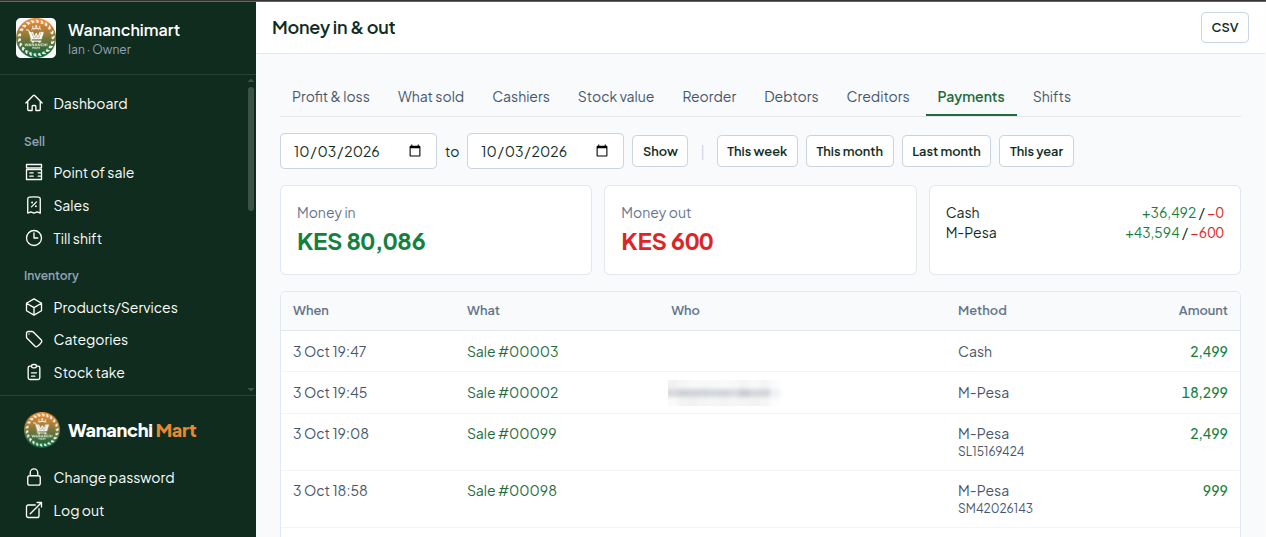This screenshot has width=1266, height=537.
Task: Click the Change password lock icon
Action: (x=34, y=478)
